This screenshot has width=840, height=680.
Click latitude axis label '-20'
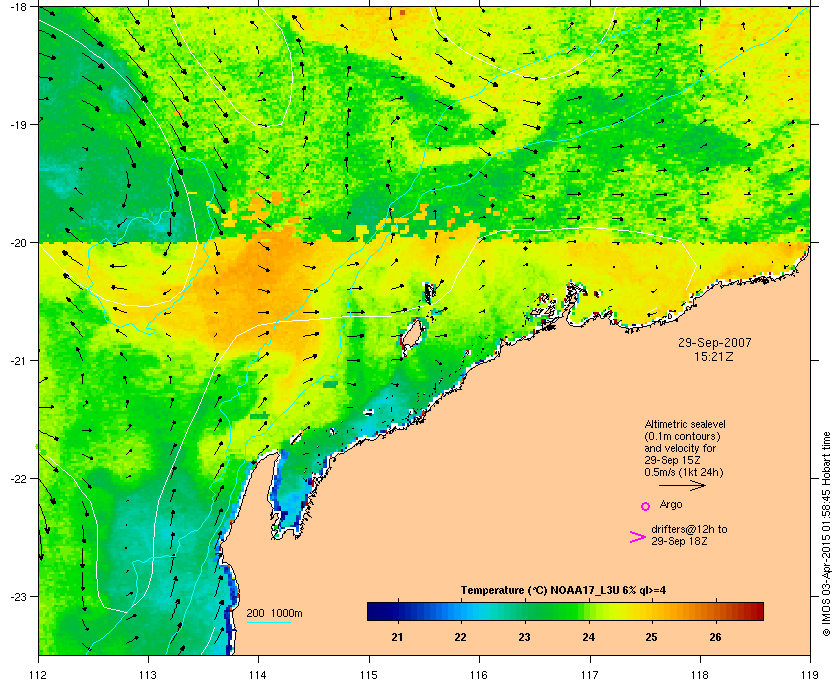pos(18,242)
